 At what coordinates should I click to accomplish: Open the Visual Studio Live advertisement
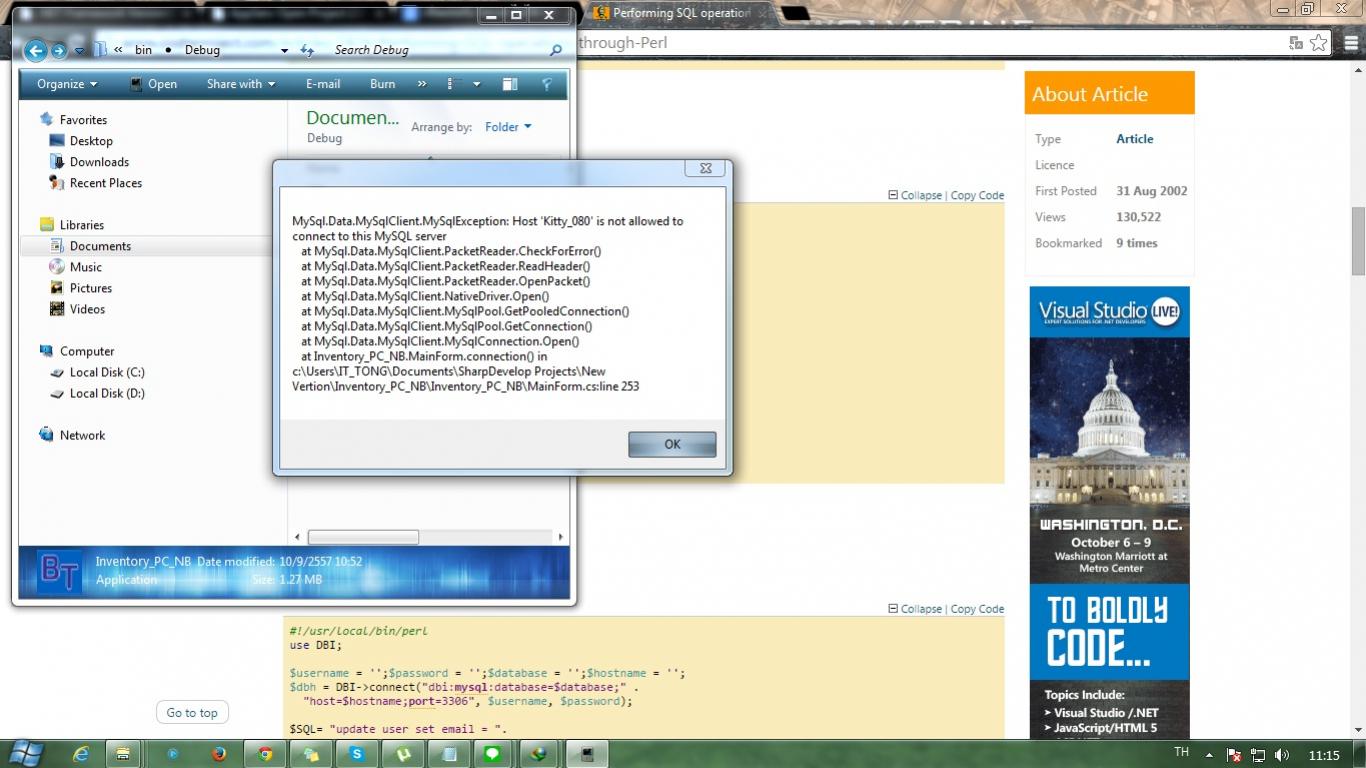1110,512
